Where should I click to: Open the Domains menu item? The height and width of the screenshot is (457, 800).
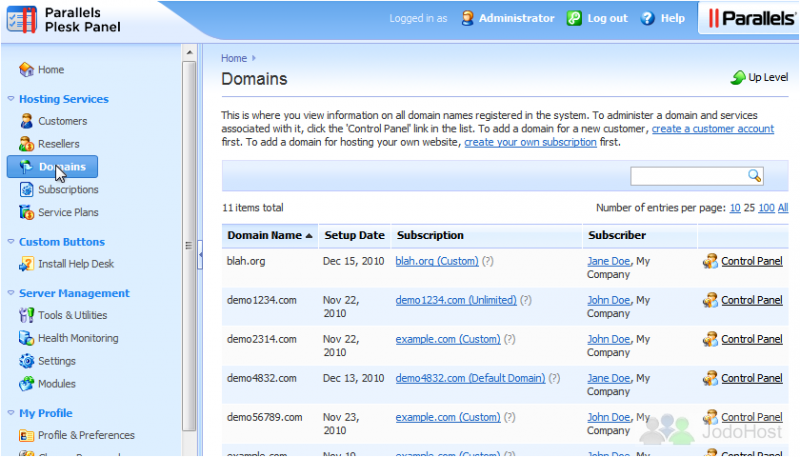point(52,167)
